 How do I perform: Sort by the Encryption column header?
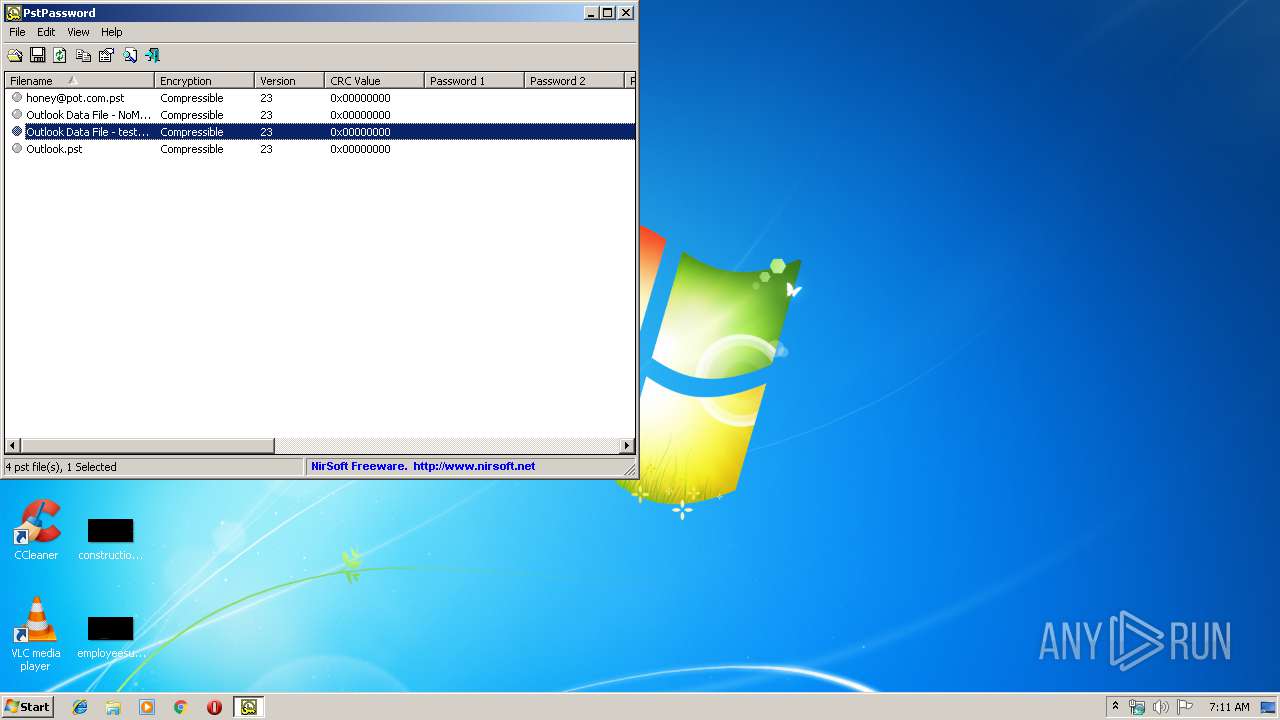pos(205,80)
